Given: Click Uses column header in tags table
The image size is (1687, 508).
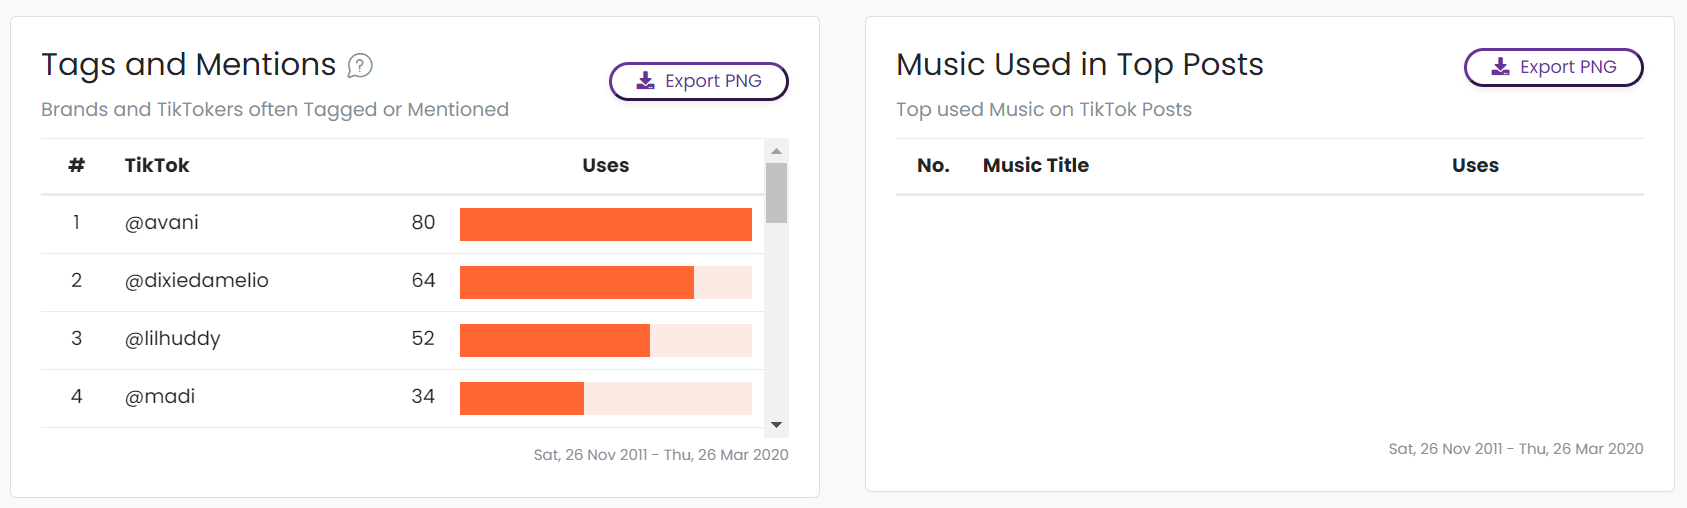Looking at the screenshot, I should coord(606,166).
